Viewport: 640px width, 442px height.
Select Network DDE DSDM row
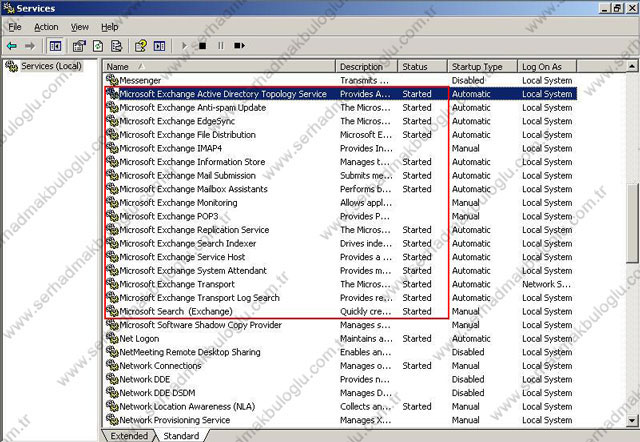click(x=340, y=393)
